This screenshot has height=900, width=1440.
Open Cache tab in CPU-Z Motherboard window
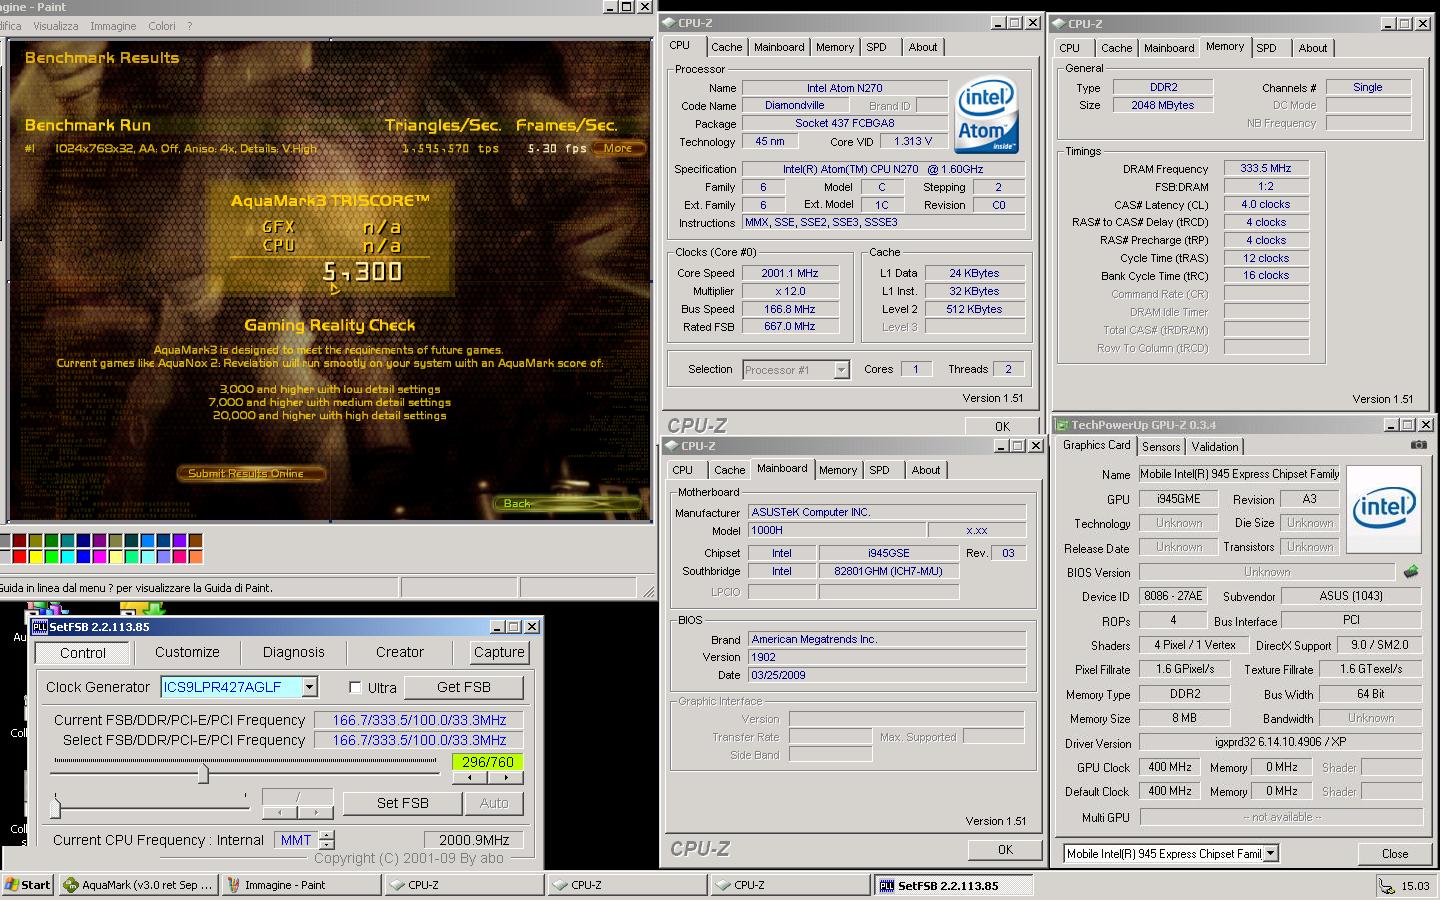tap(729, 470)
